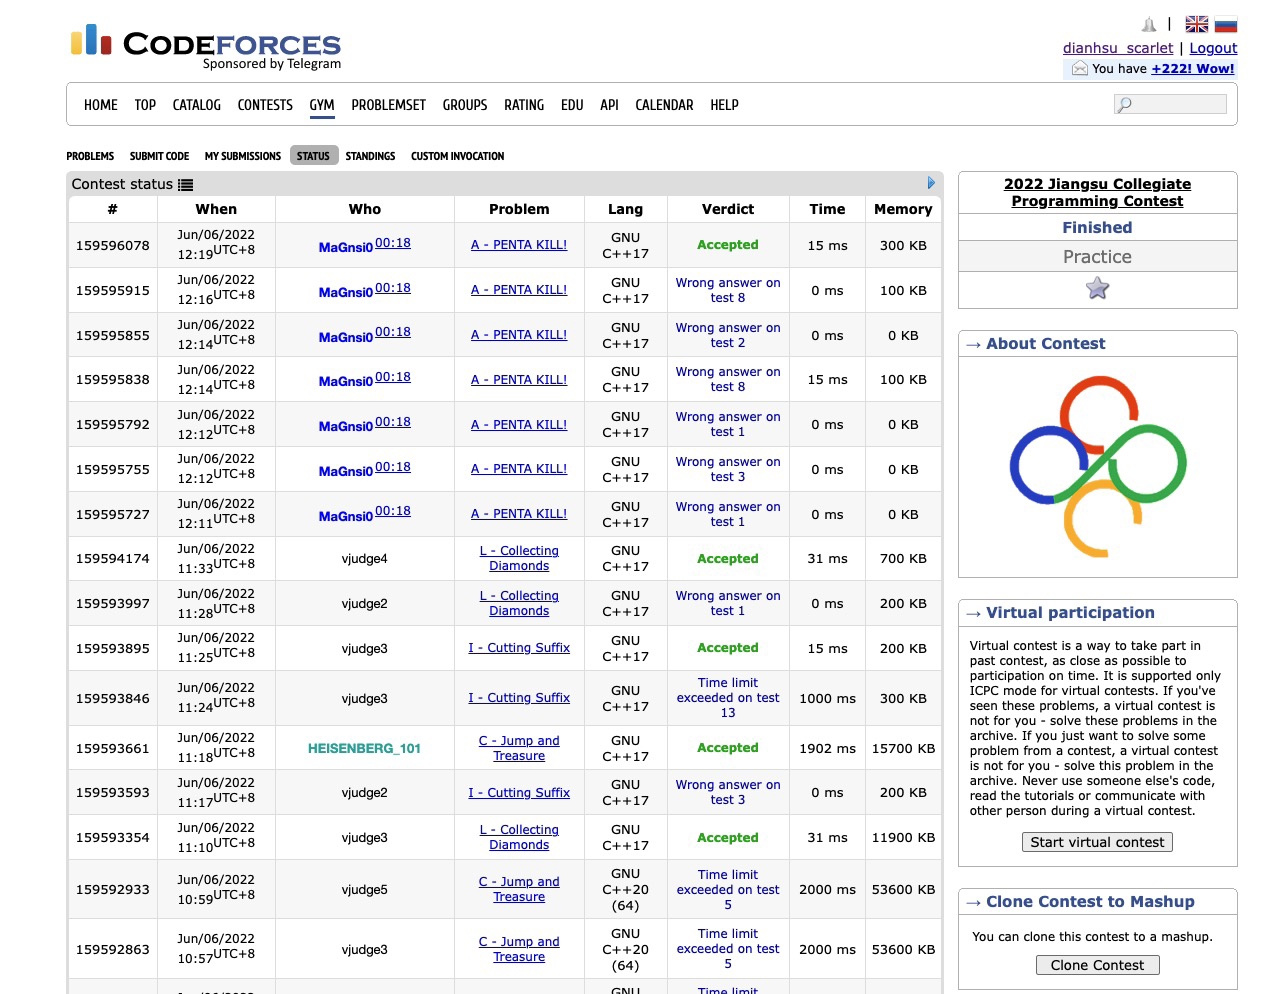Collapse the Virtual participation section arrow
This screenshot has height=994, width=1270.
click(972, 613)
